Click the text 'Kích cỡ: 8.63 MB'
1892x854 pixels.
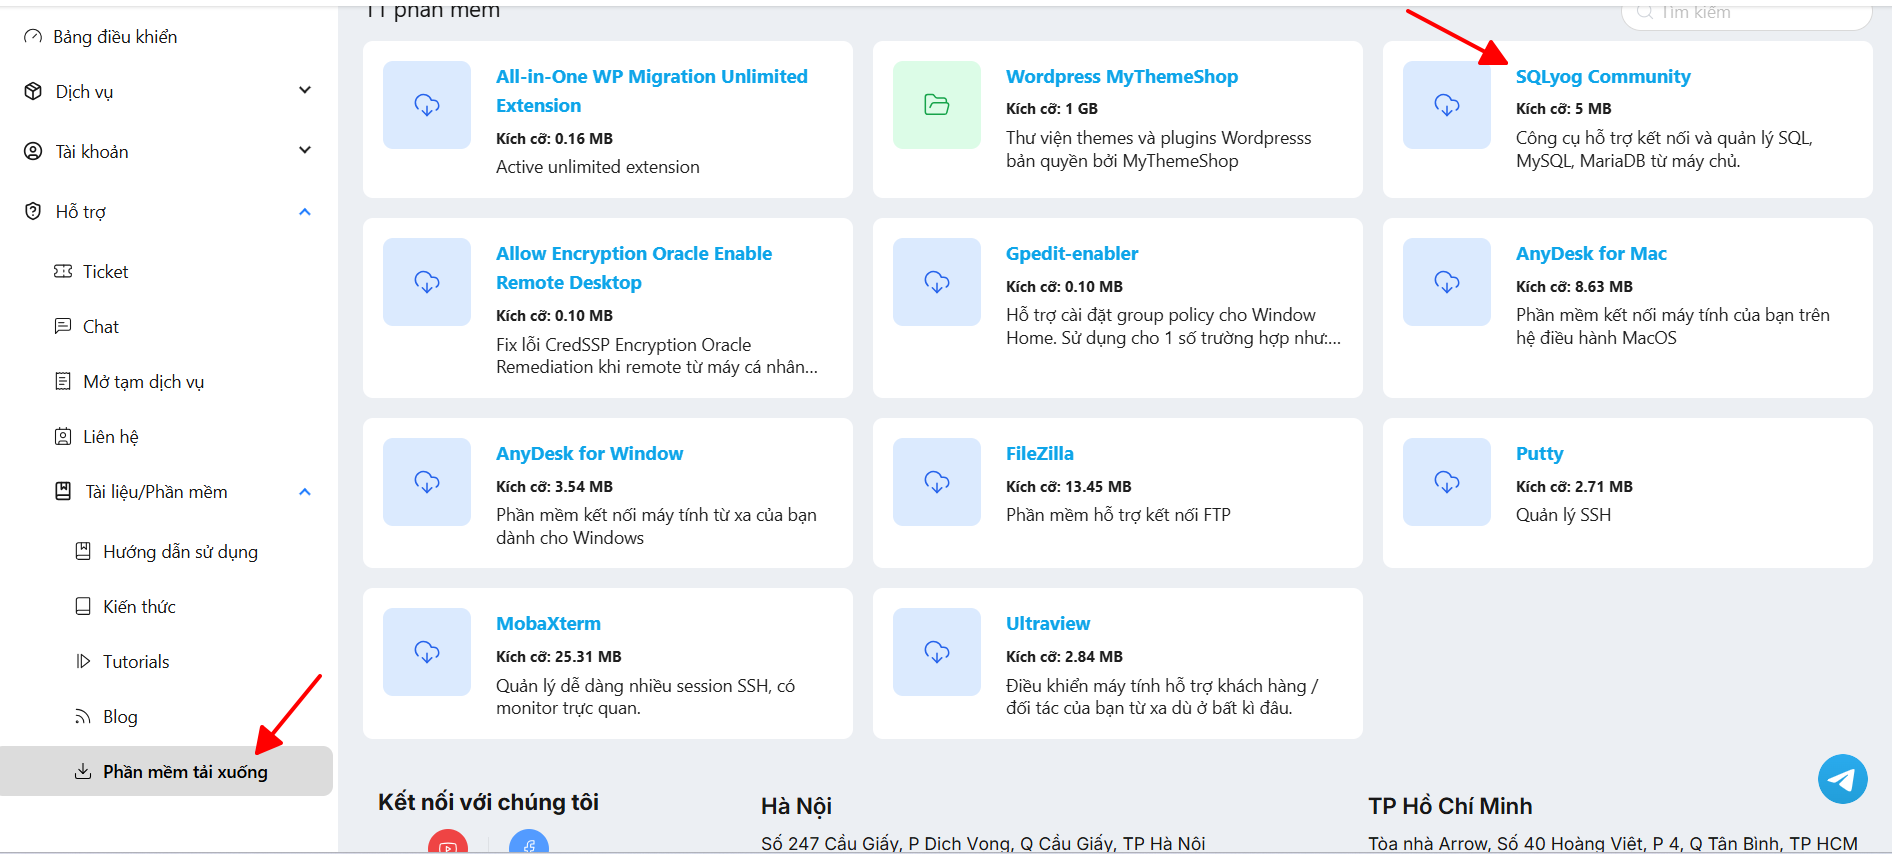(x=1574, y=286)
